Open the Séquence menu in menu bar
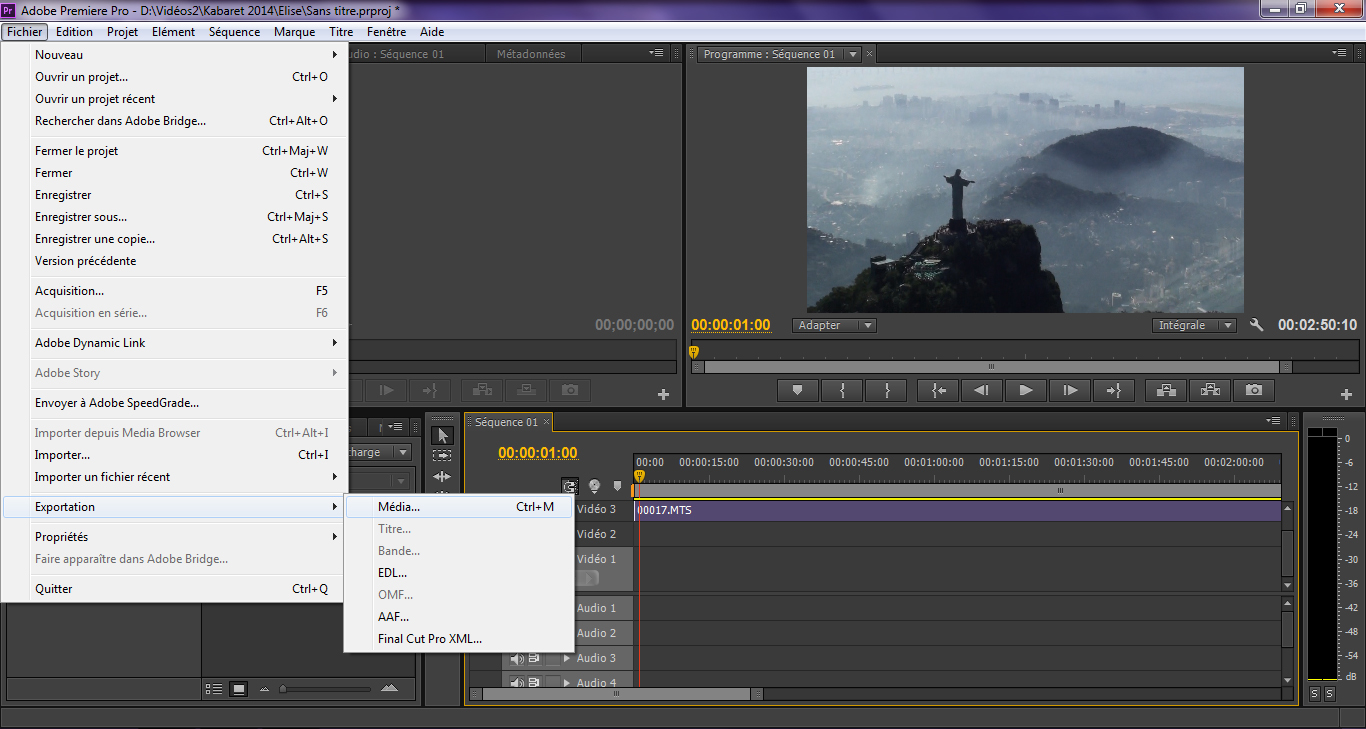1366x729 pixels. 234,32
